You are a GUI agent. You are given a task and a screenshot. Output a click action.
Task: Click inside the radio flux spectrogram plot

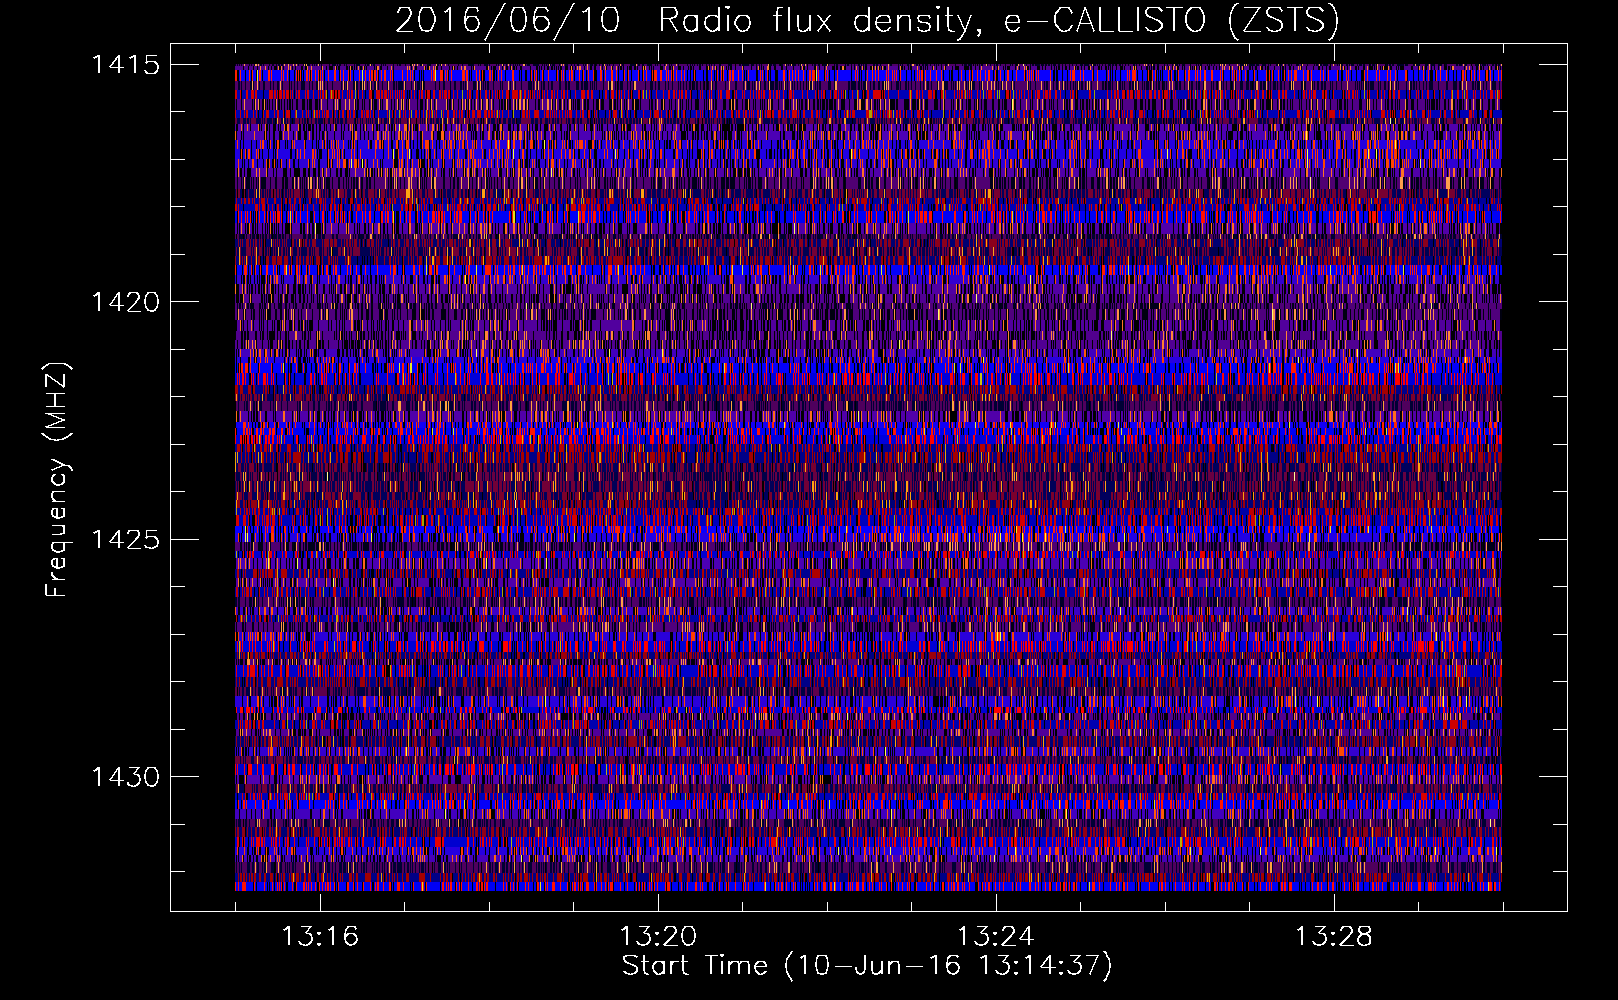868,477
